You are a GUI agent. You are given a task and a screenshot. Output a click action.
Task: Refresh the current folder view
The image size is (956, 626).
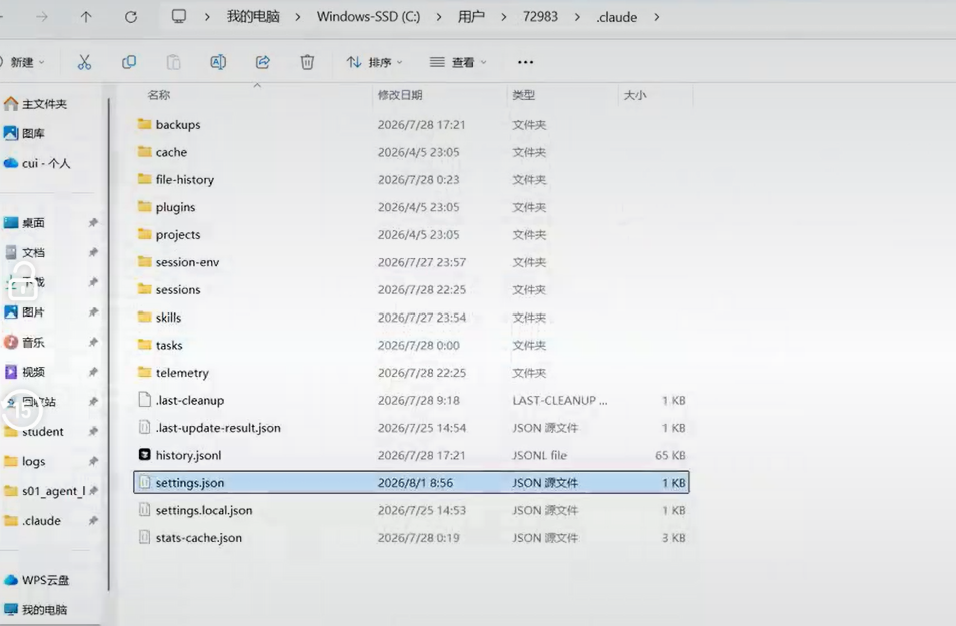(x=131, y=17)
